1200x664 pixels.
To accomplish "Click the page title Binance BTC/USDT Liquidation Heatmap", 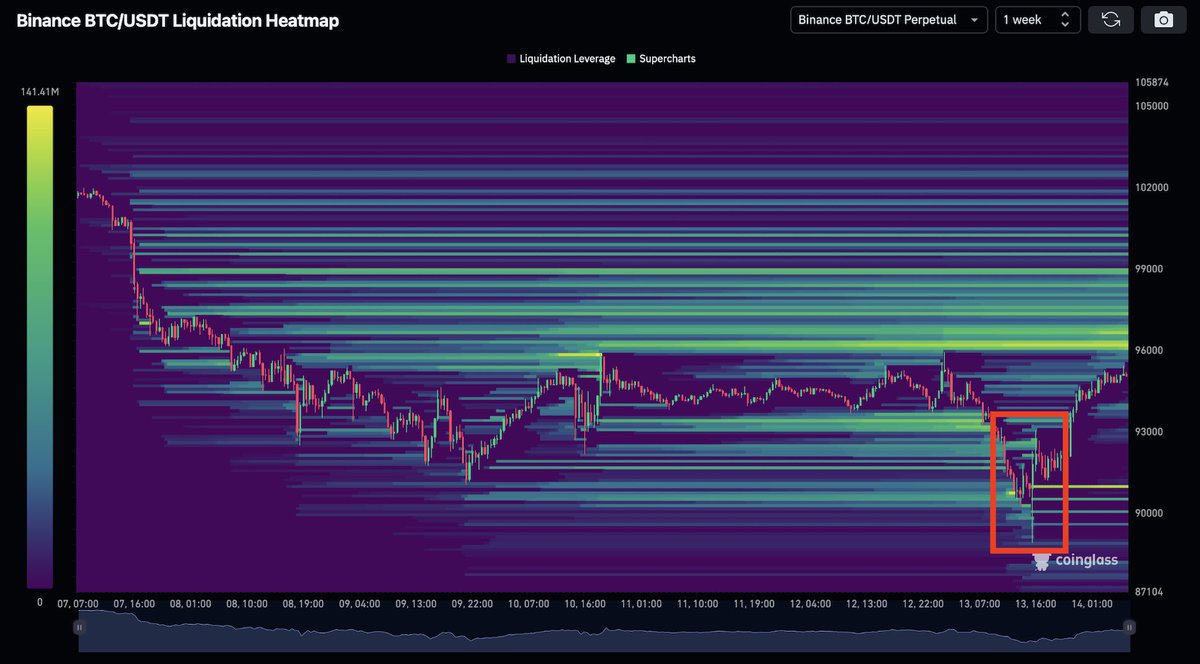I will pyautogui.click(x=178, y=20).
